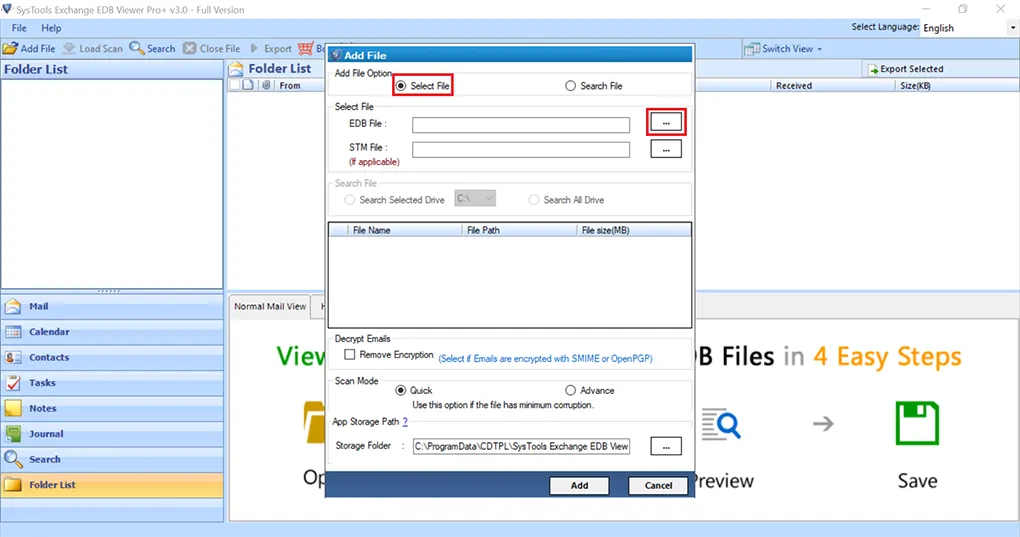Select Advance scan mode

(570, 391)
